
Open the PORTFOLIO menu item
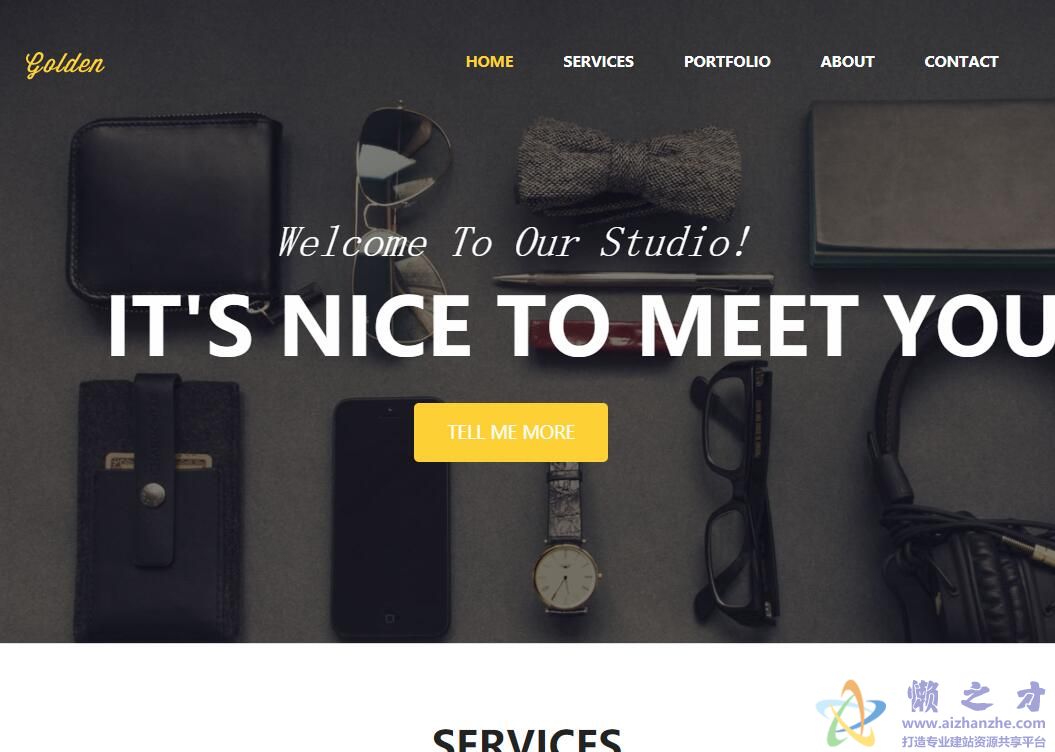[x=727, y=61]
